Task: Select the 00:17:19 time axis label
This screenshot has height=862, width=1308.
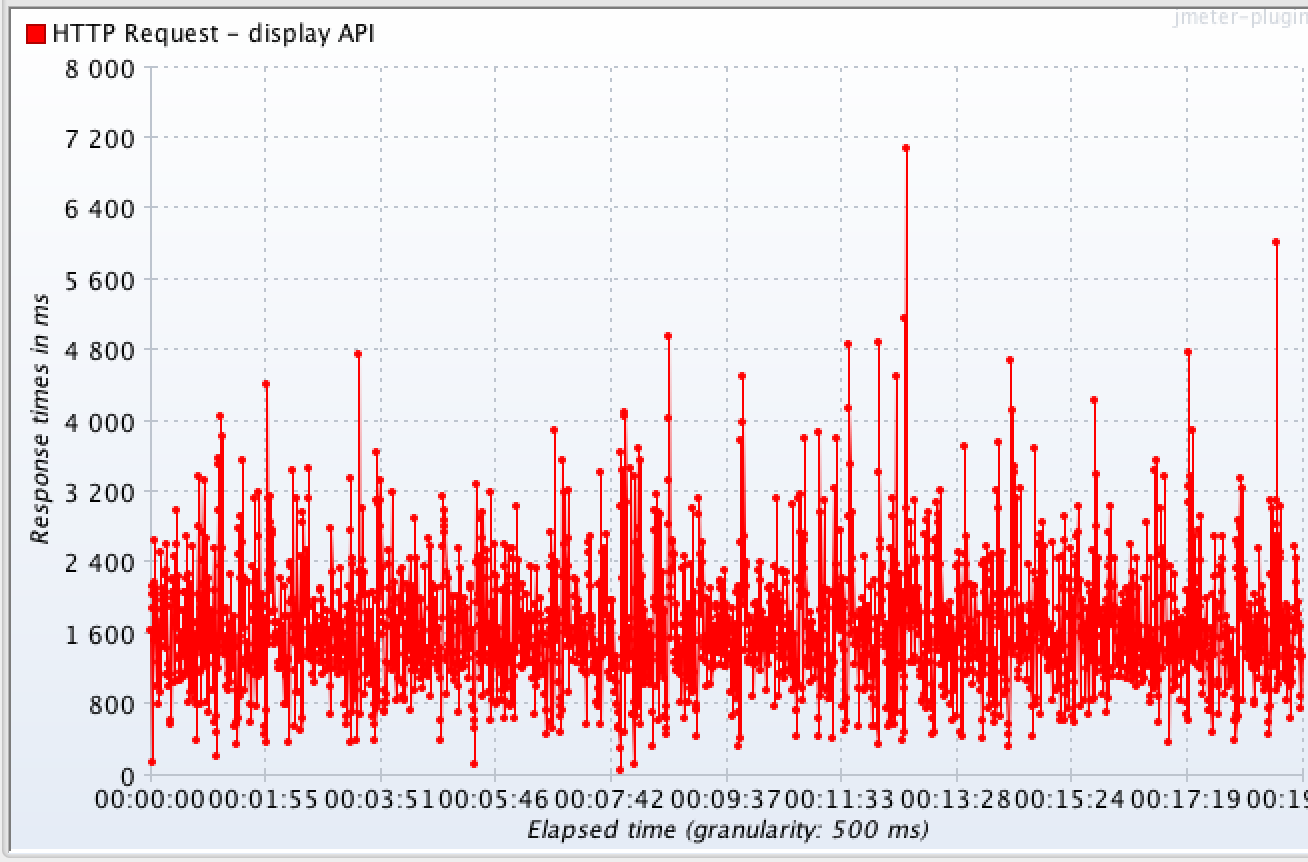Action: pos(1186,799)
